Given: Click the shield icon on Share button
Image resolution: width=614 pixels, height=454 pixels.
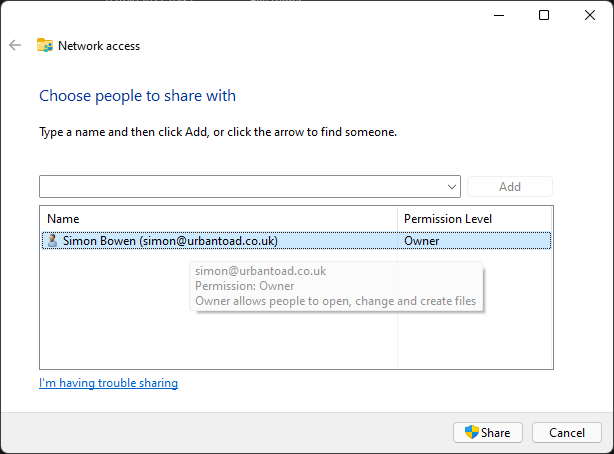Looking at the screenshot, I should (472, 432).
